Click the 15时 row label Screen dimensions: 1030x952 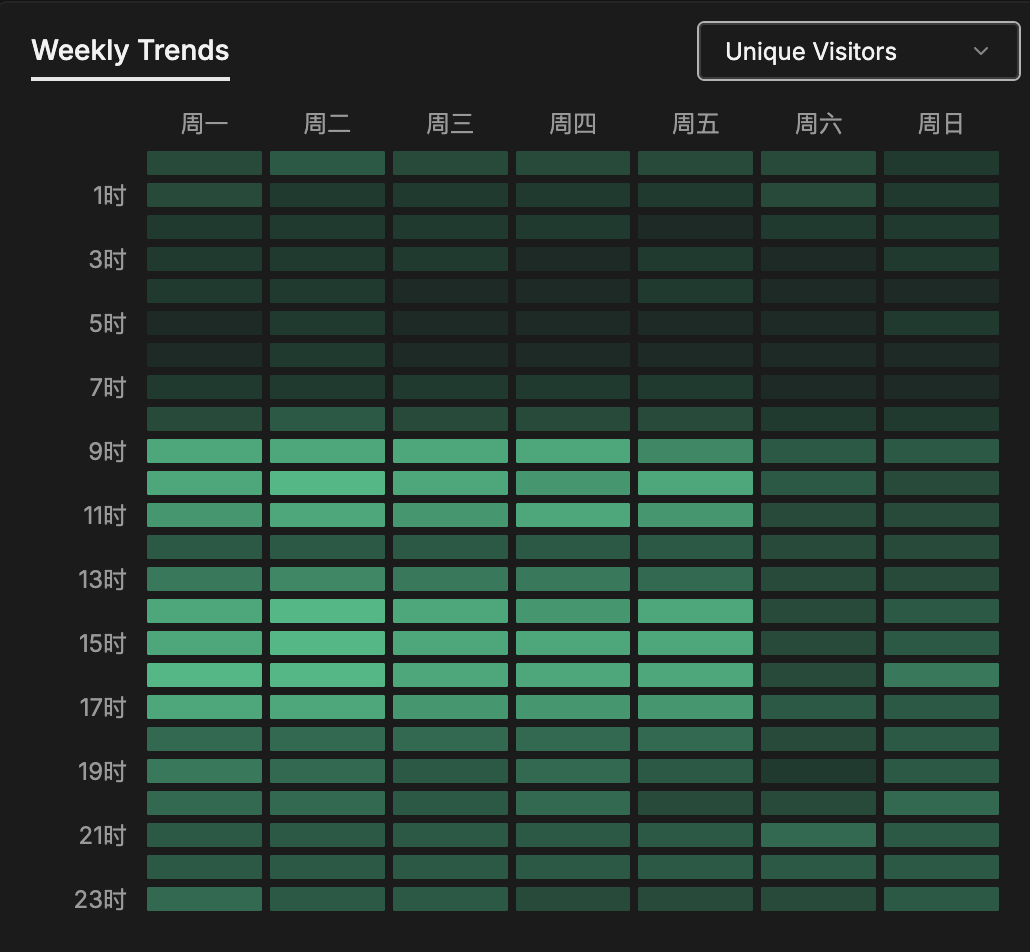104,643
